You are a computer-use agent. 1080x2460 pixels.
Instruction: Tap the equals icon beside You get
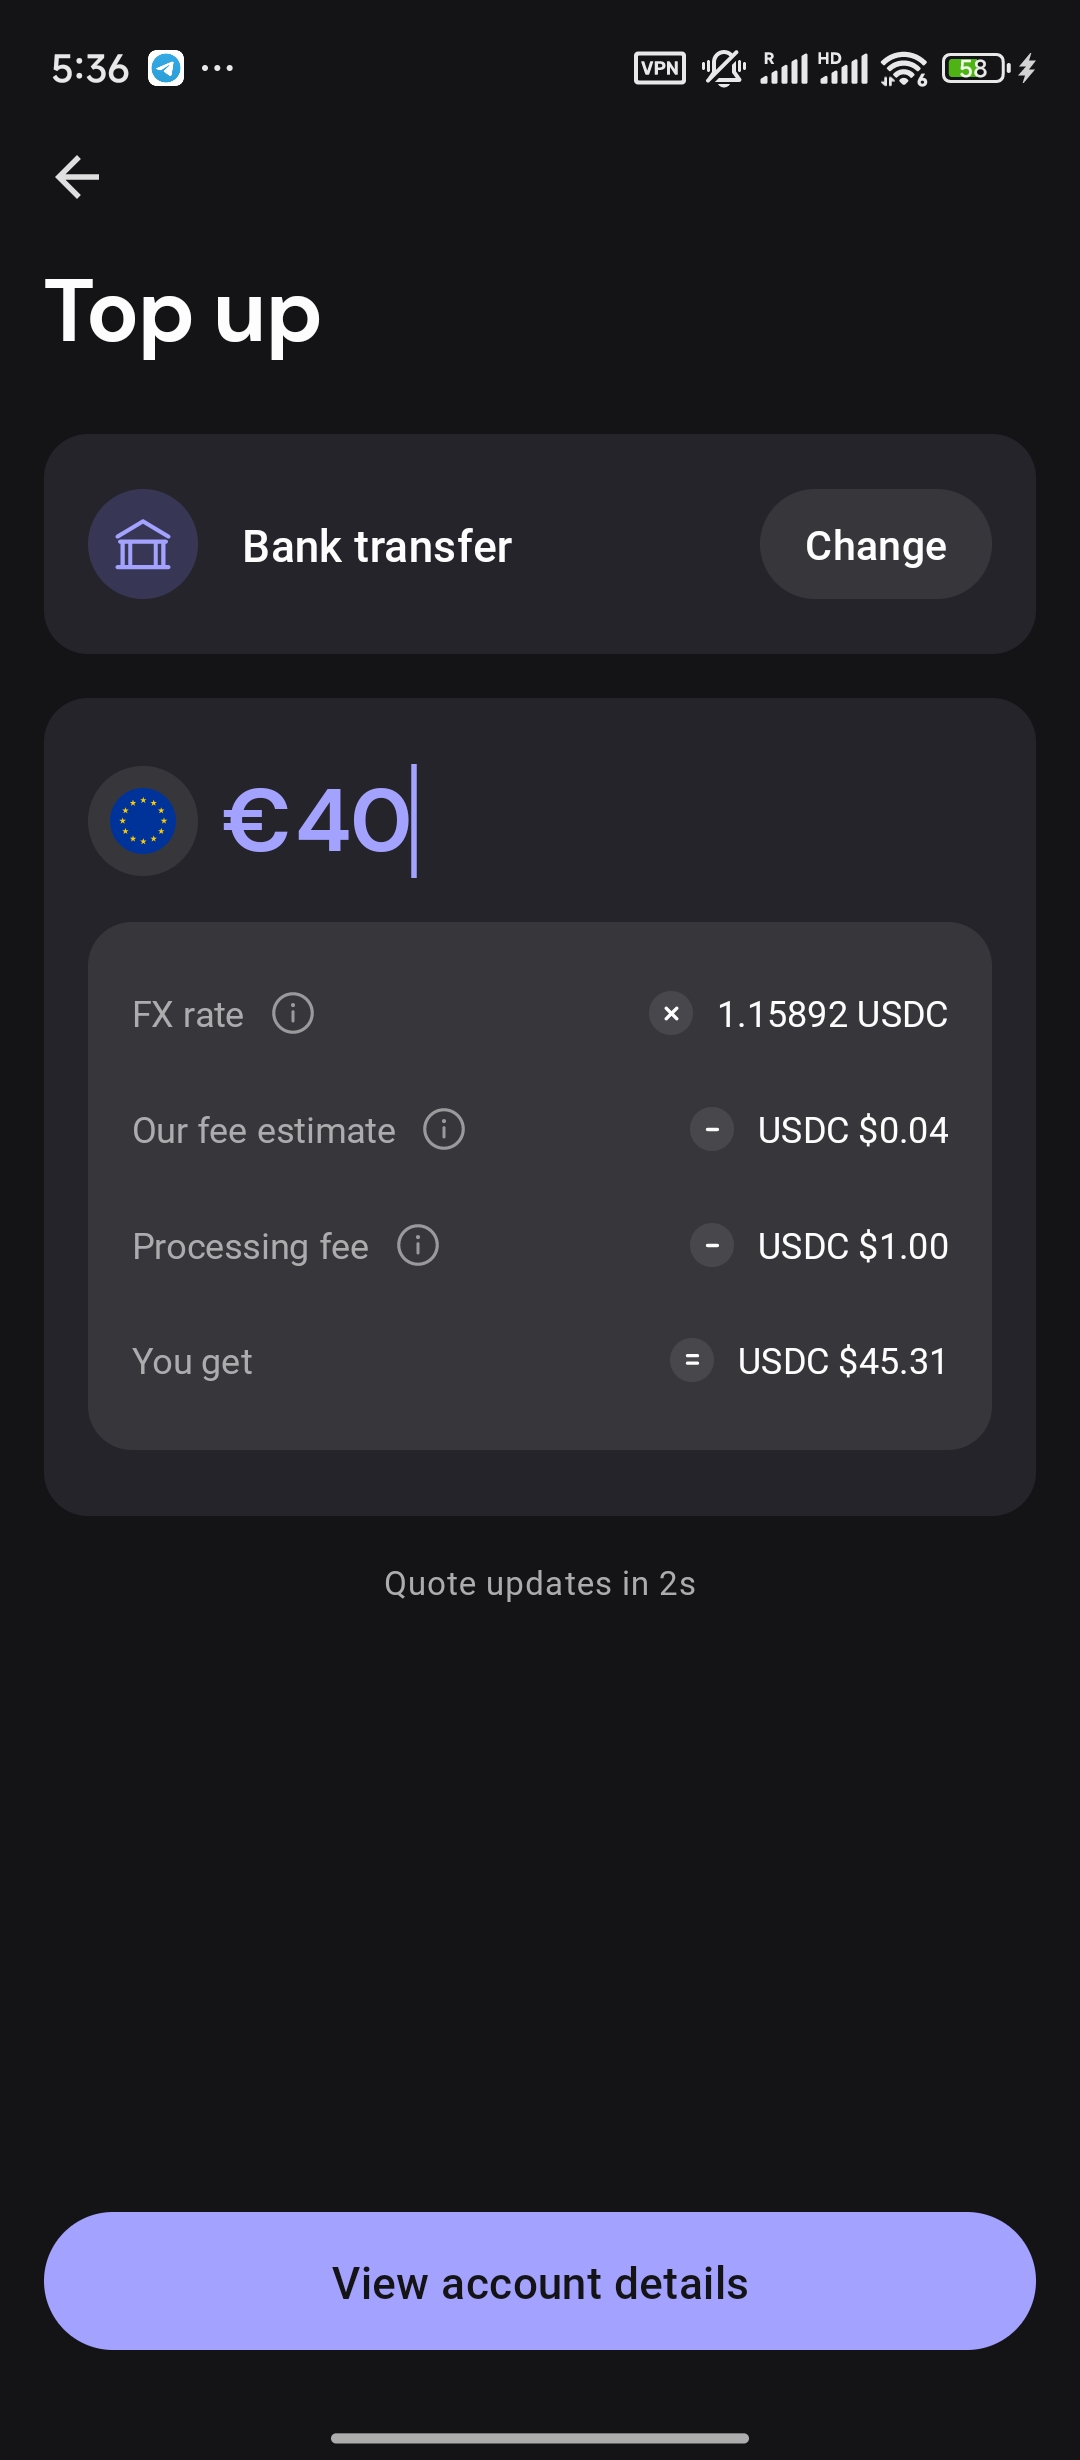coord(692,1360)
